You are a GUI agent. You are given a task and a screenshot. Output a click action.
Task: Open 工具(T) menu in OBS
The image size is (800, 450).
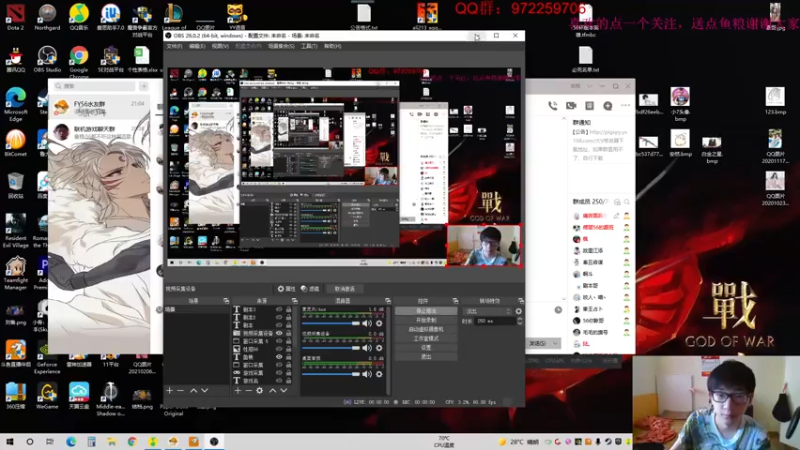coord(309,46)
